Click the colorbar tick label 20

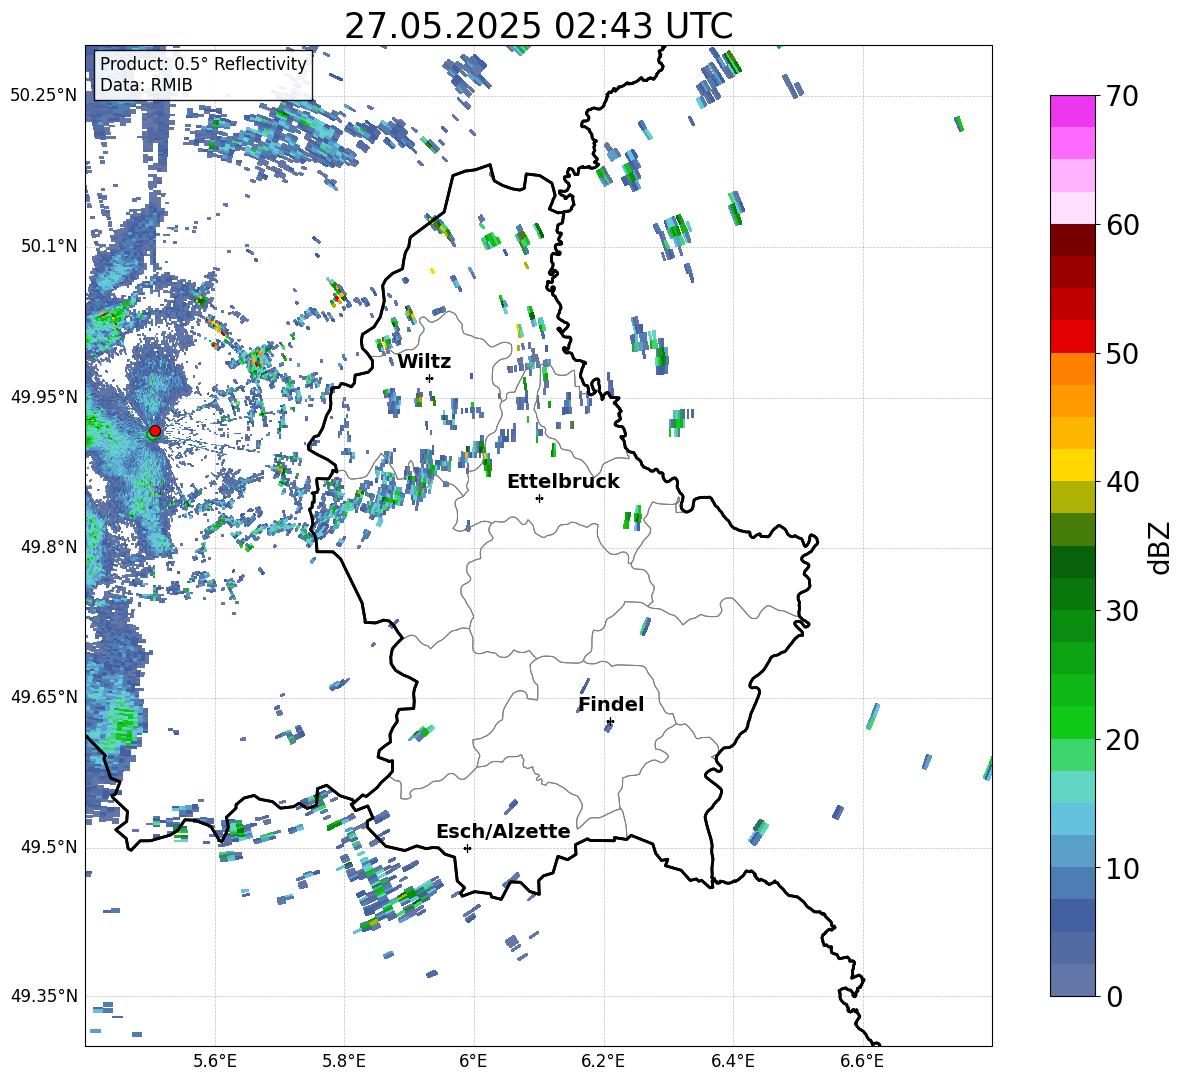[1122, 740]
